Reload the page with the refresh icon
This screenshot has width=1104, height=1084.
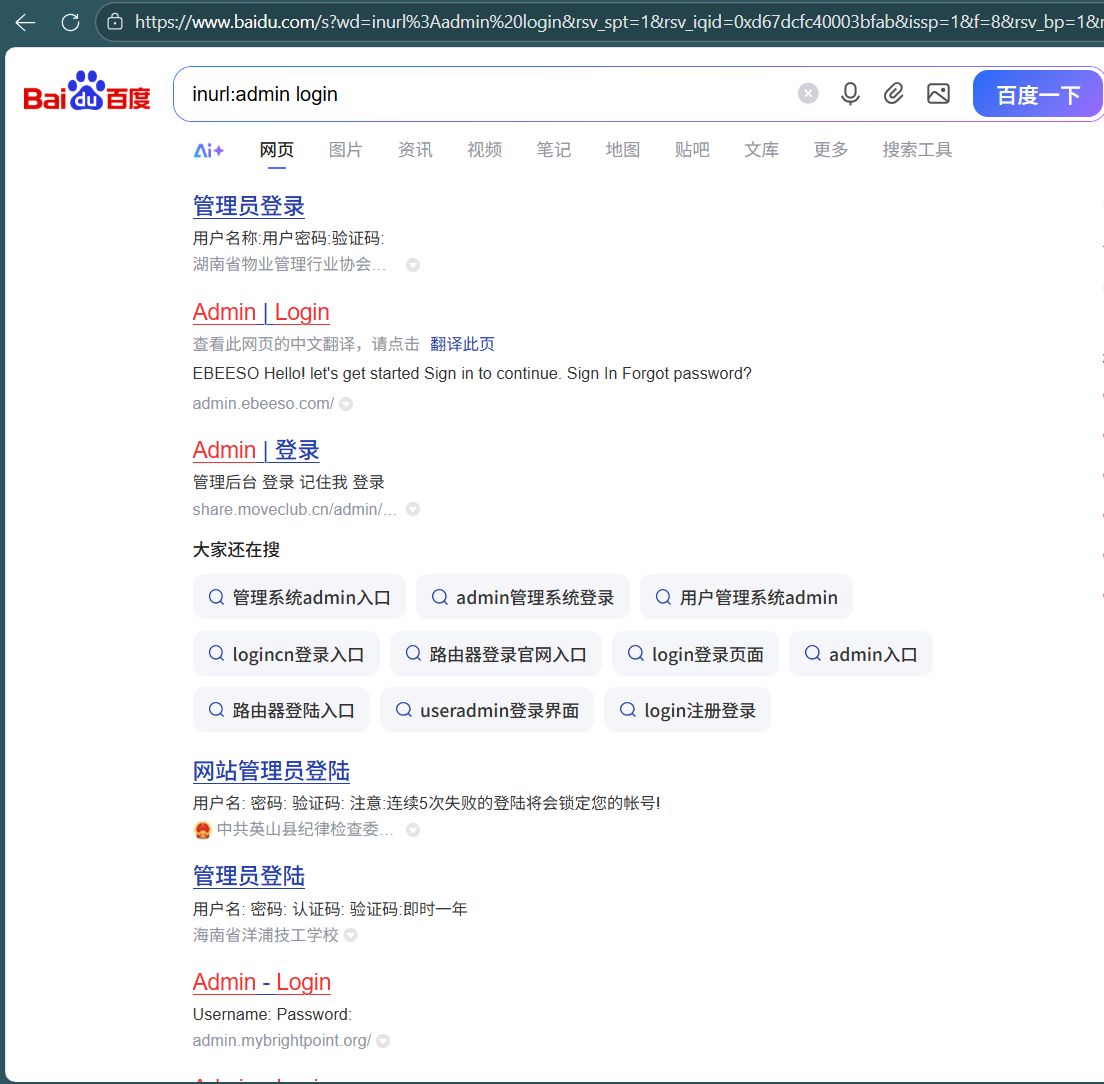pyautogui.click(x=70, y=23)
